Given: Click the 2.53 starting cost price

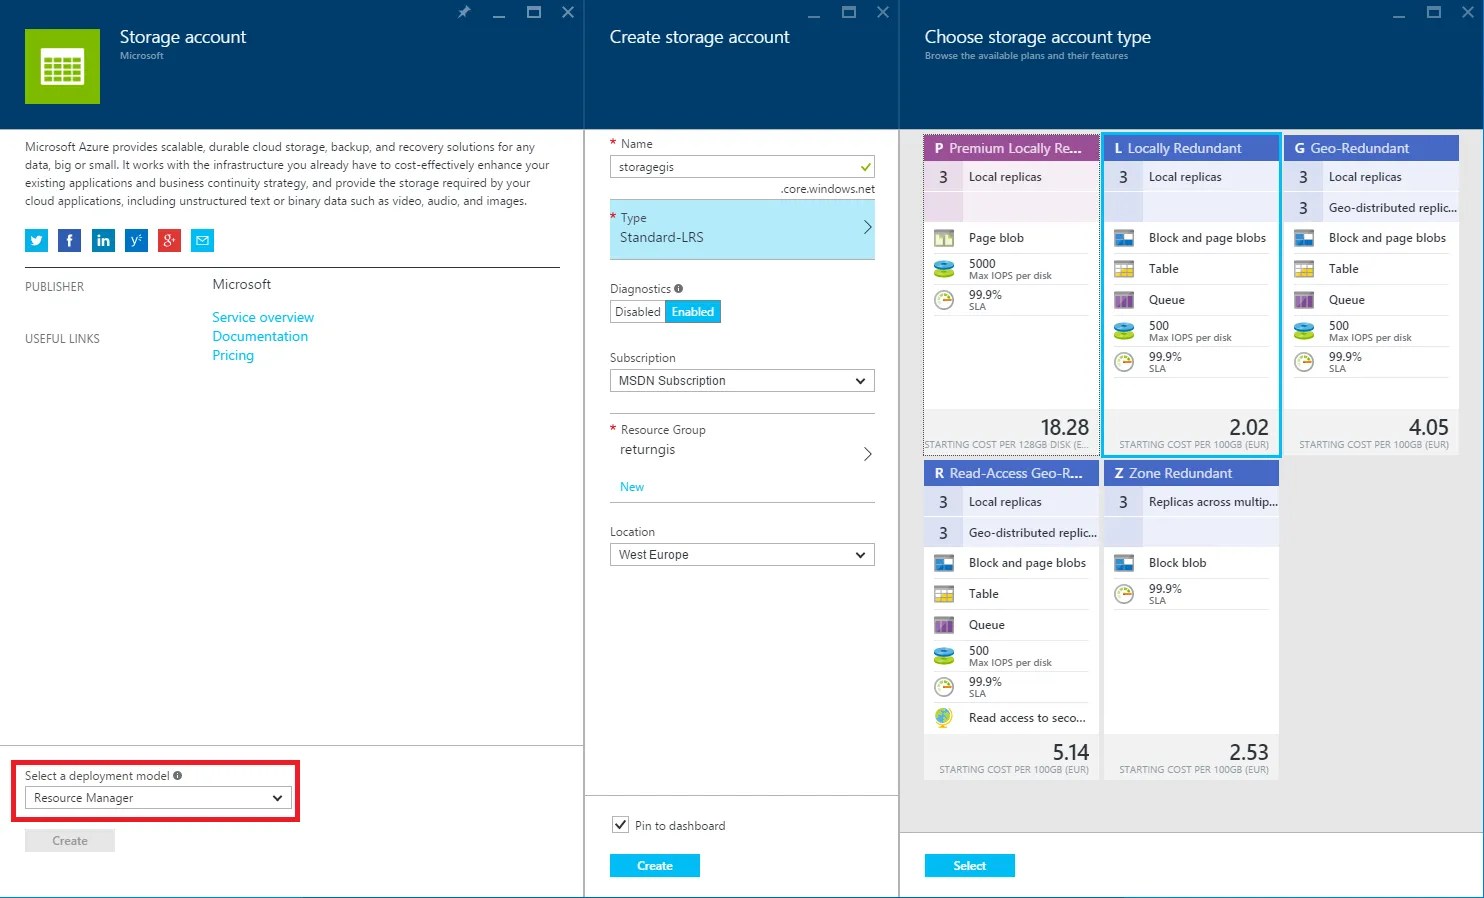Looking at the screenshot, I should [x=1249, y=752].
